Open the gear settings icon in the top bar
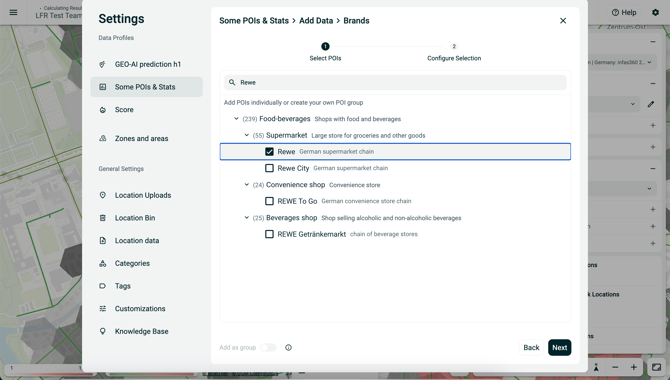 pyautogui.click(x=655, y=12)
